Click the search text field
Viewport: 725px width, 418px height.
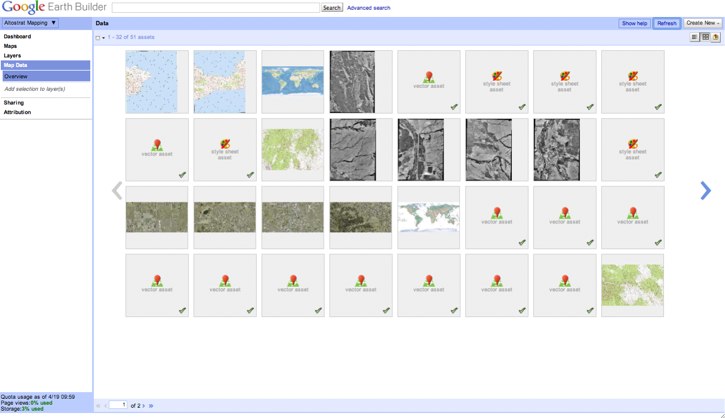pyautogui.click(x=215, y=7)
